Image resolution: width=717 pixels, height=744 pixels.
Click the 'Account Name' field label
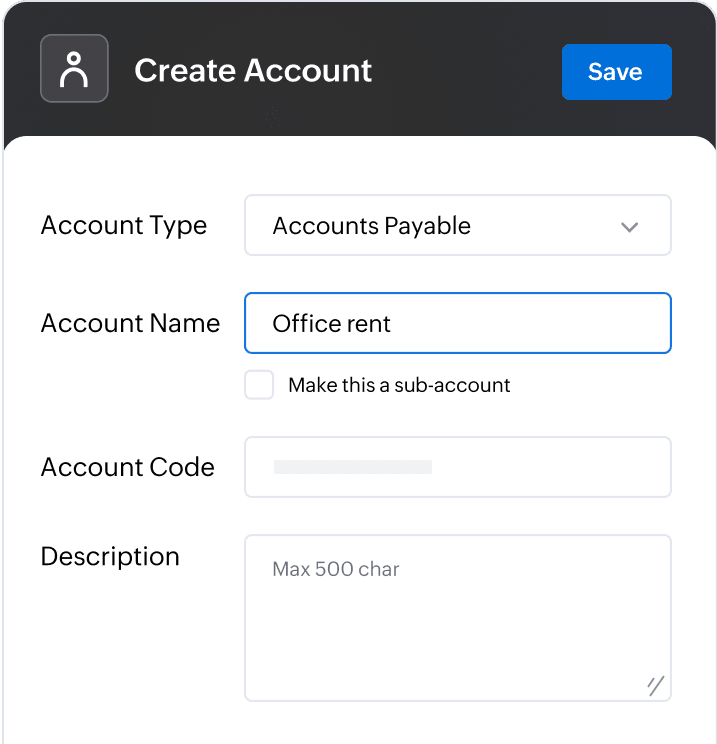(x=130, y=324)
